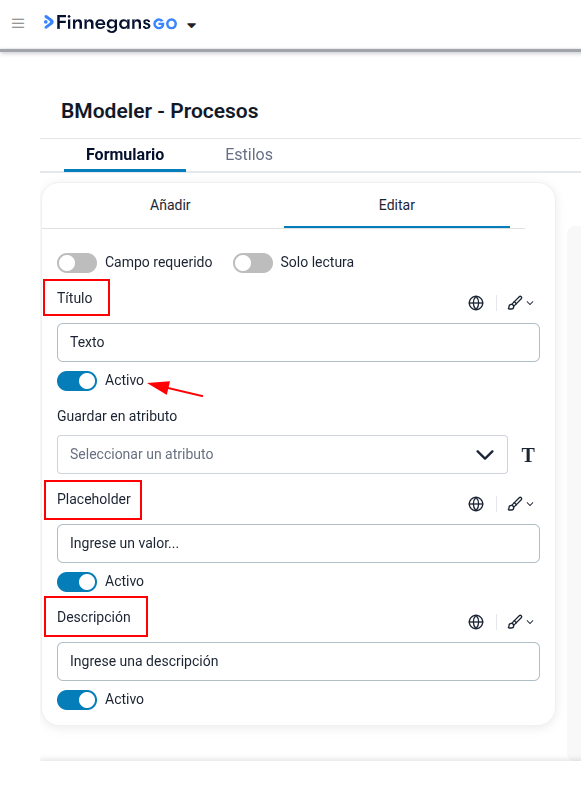Select the Editar tab
Screen dimensions: 581x789
[x=397, y=205]
